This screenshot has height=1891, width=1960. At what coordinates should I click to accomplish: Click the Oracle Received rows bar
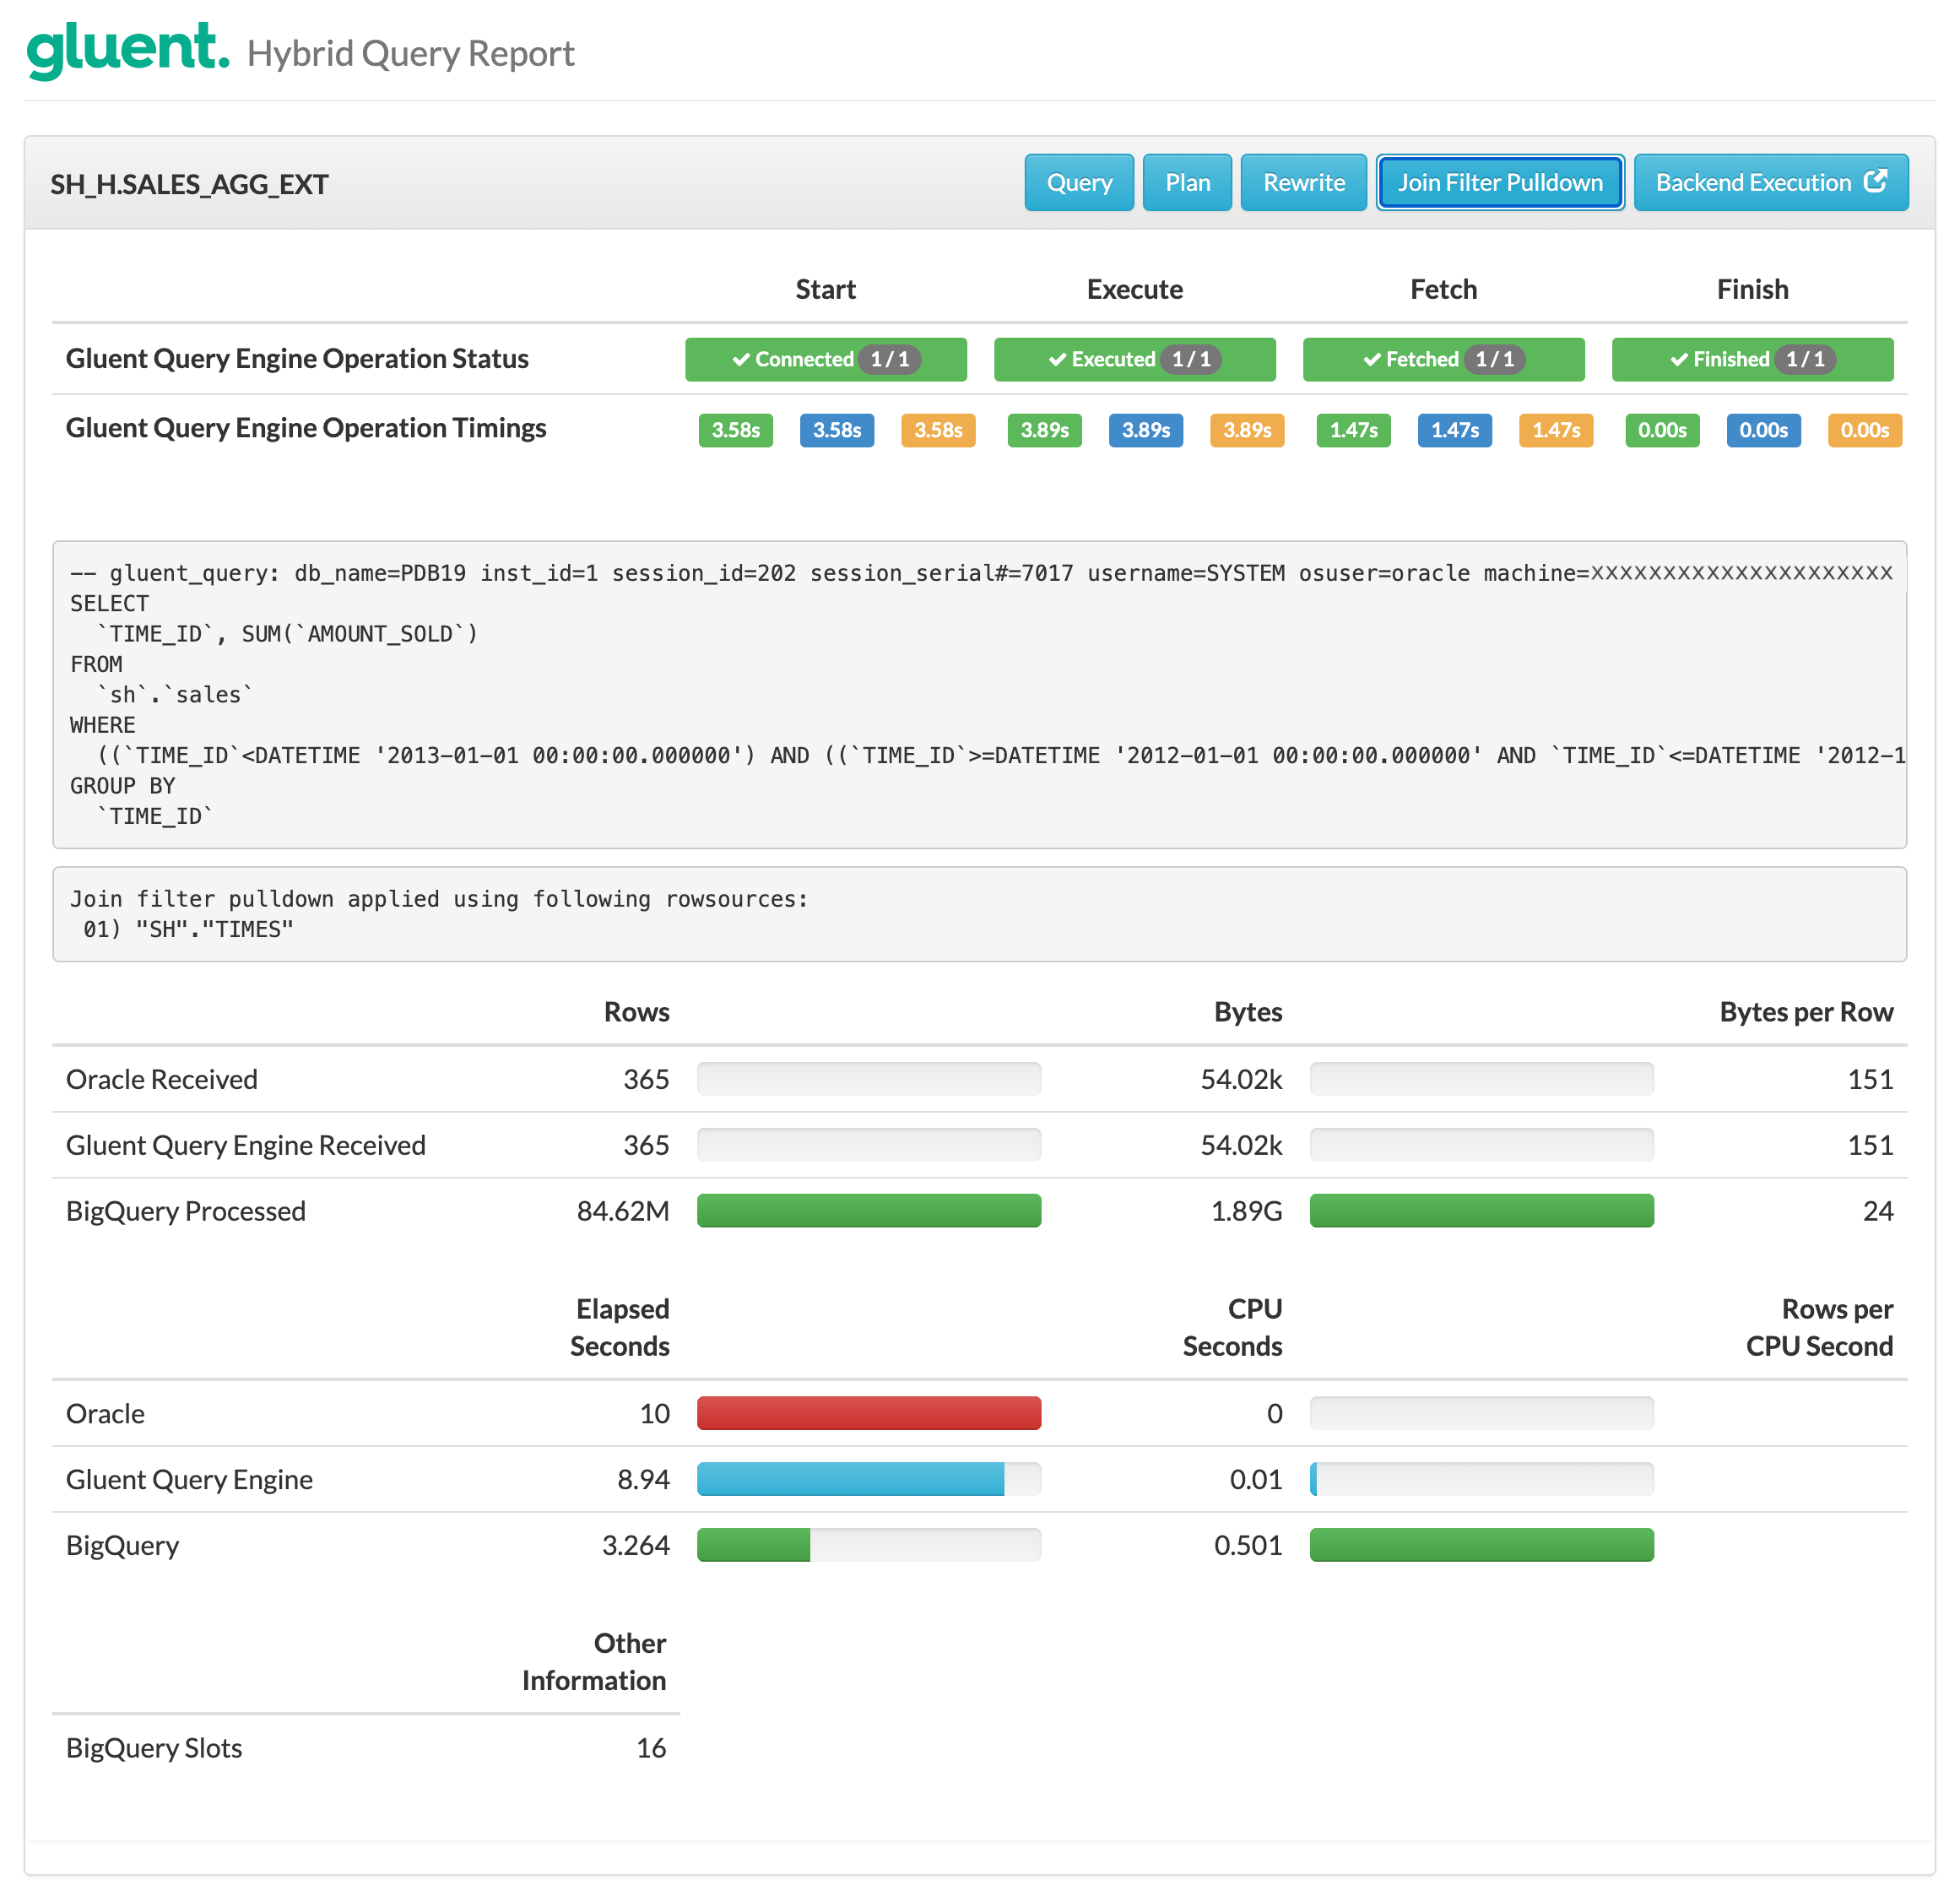click(x=869, y=1079)
